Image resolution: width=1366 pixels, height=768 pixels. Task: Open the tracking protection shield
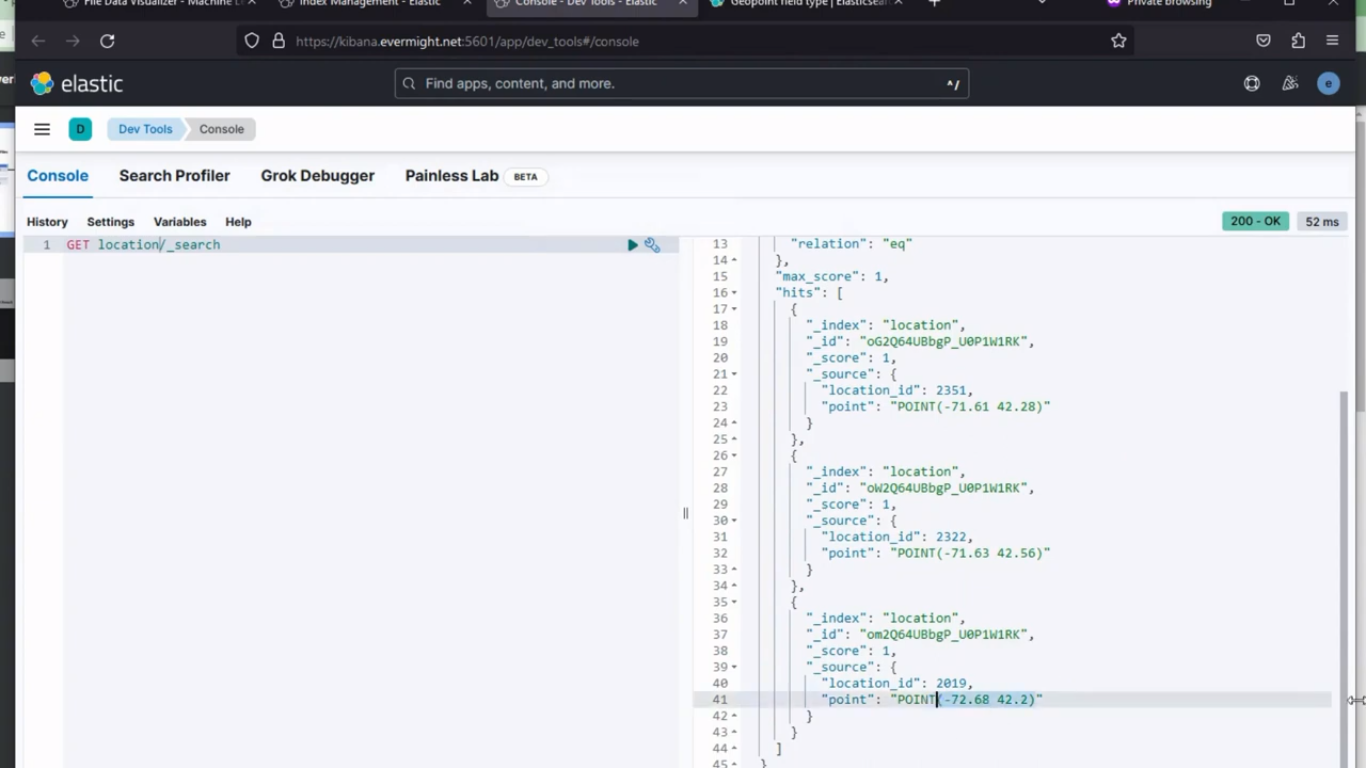click(x=252, y=41)
